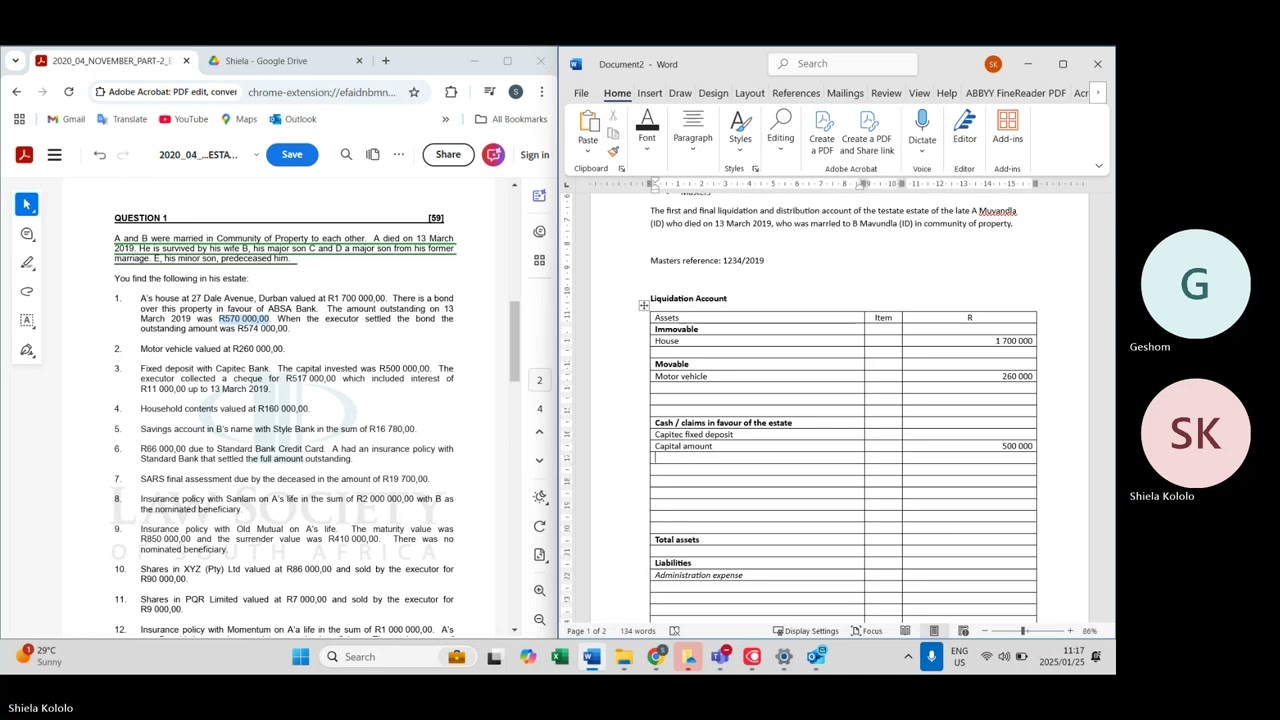Click the PDF viewer vertical scrollbar
The width and height of the screenshot is (1280, 720).
click(x=515, y=343)
